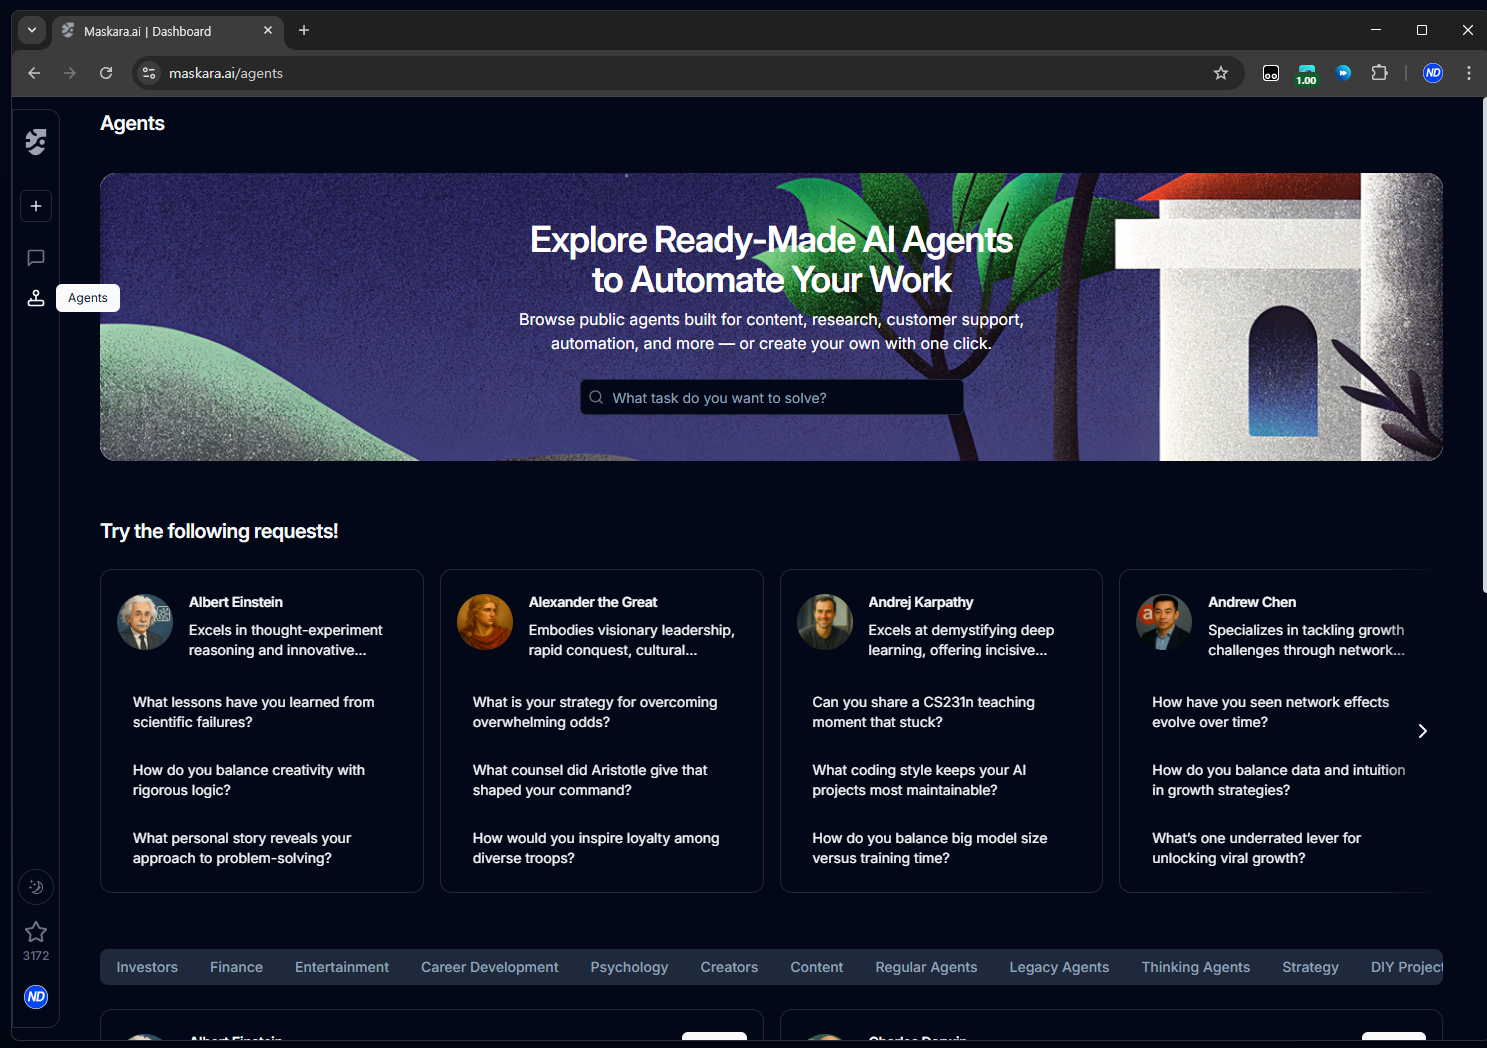Go back in browser history
Viewport: 1487px width, 1048px height.
point(34,73)
